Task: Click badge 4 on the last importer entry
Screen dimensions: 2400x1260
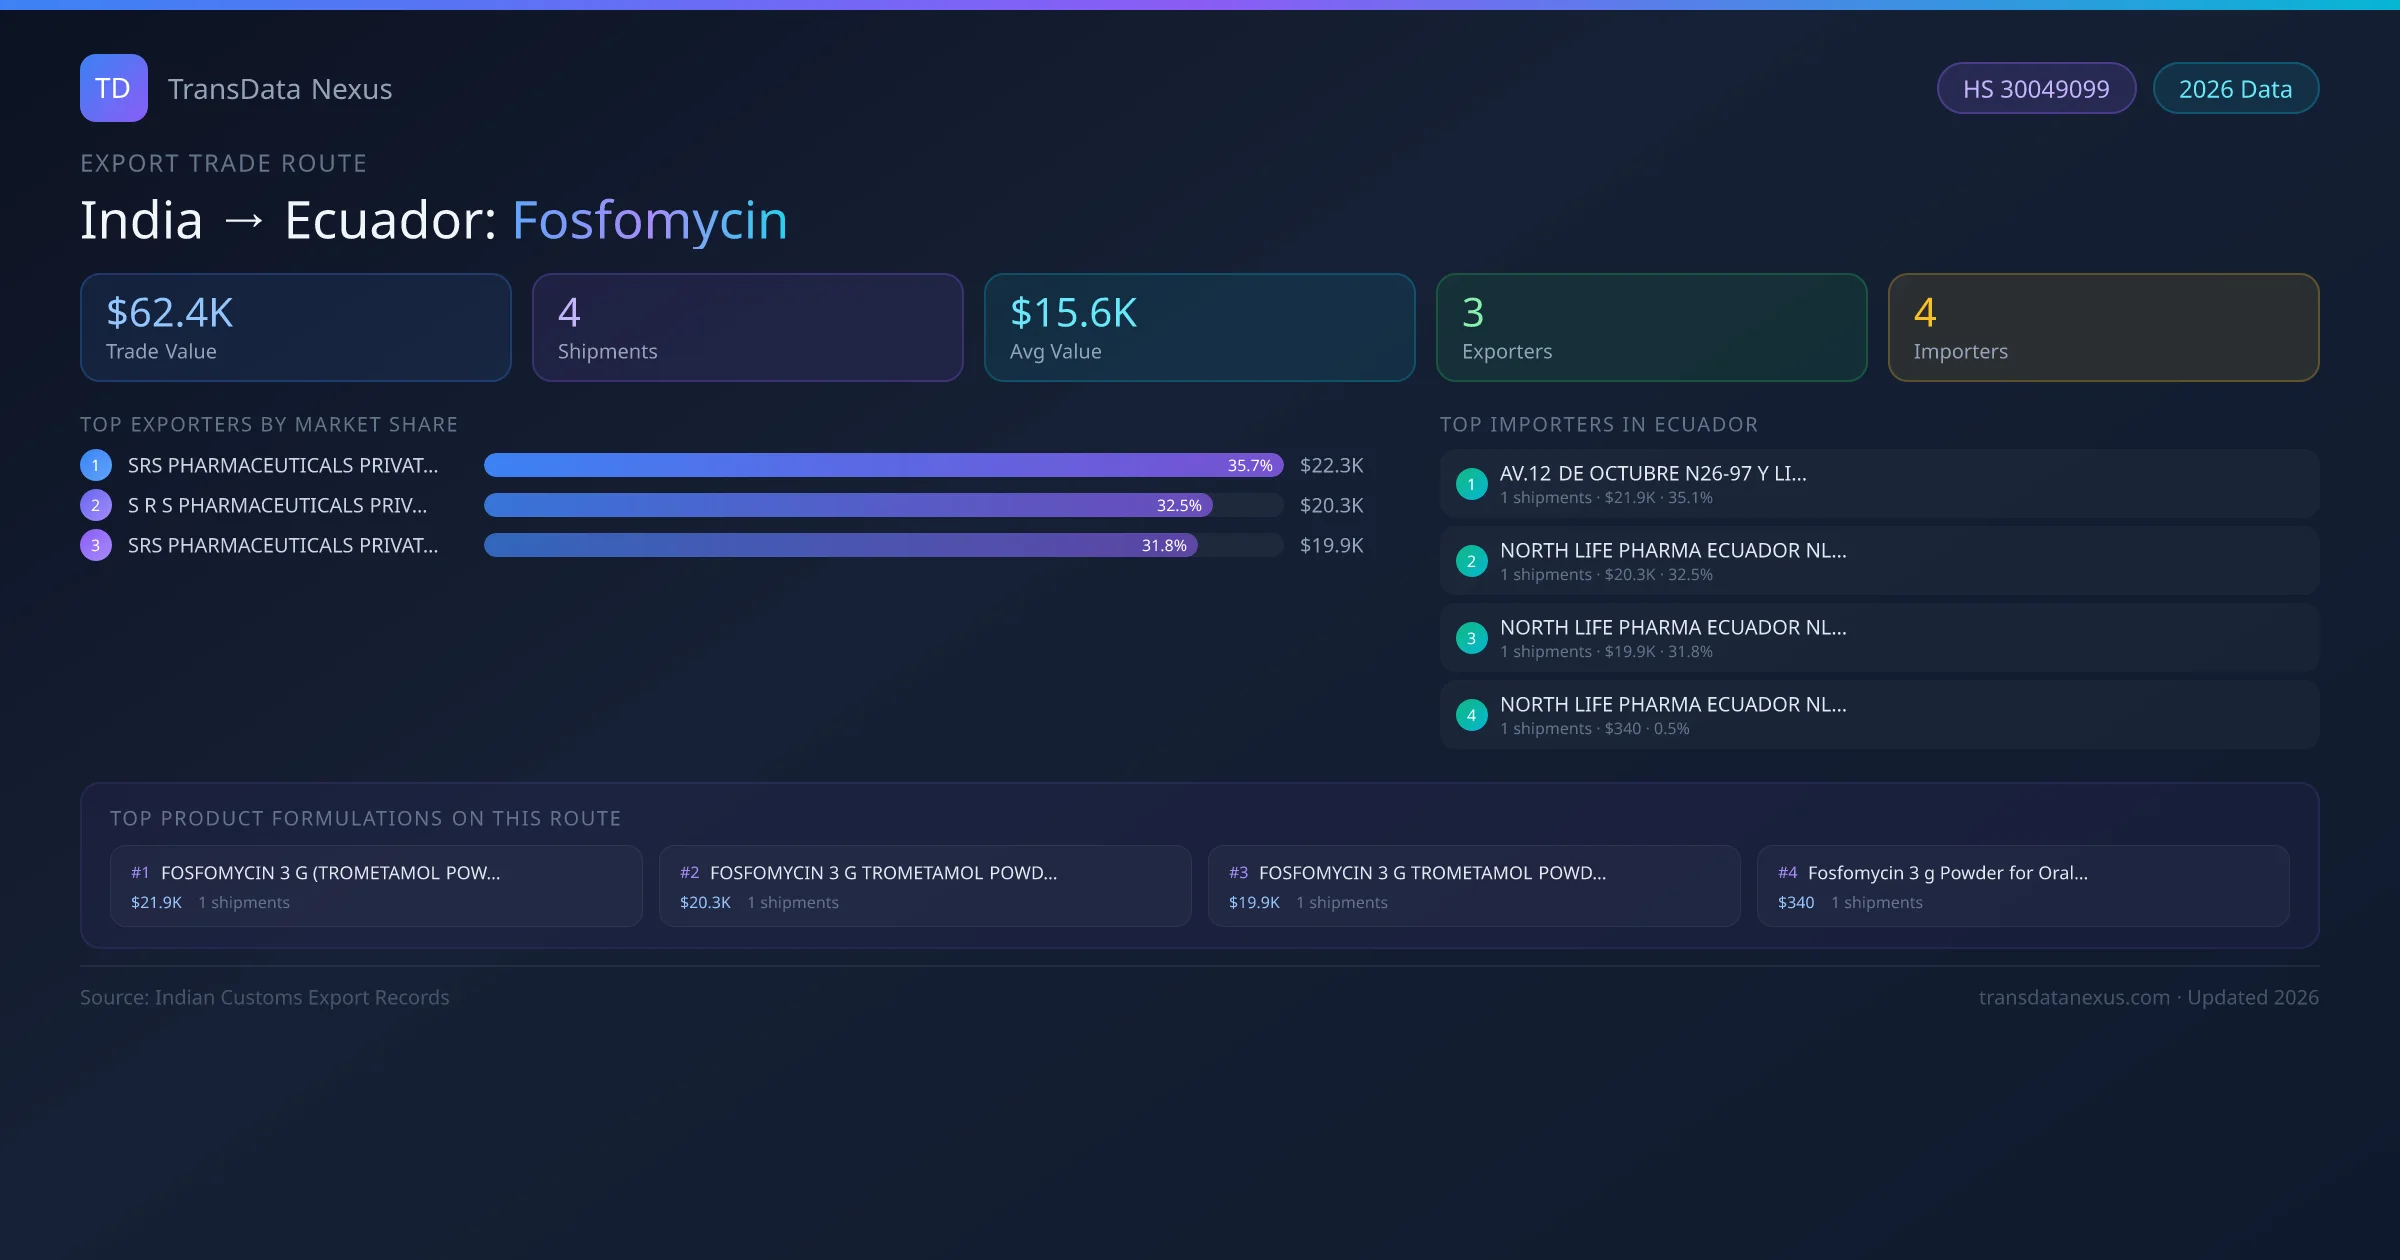Action: pyautogui.click(x=1471, y=714)
